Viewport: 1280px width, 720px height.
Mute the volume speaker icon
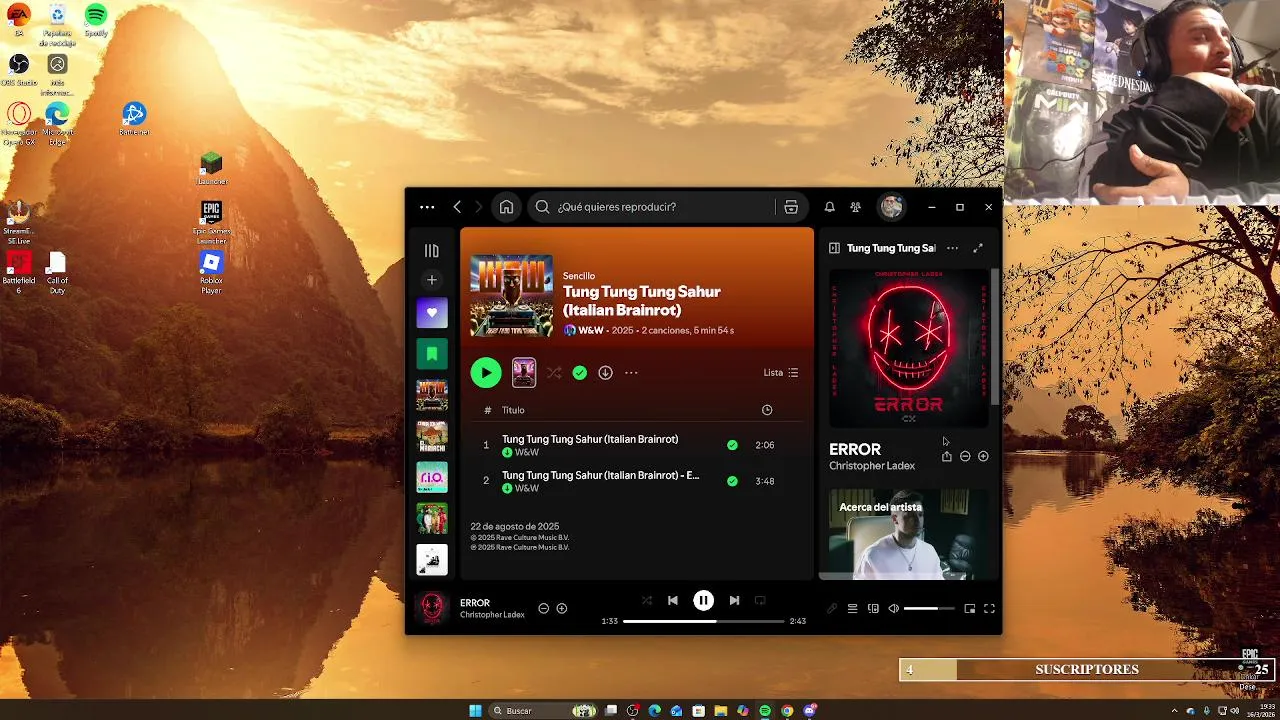[x=894, y=608]
